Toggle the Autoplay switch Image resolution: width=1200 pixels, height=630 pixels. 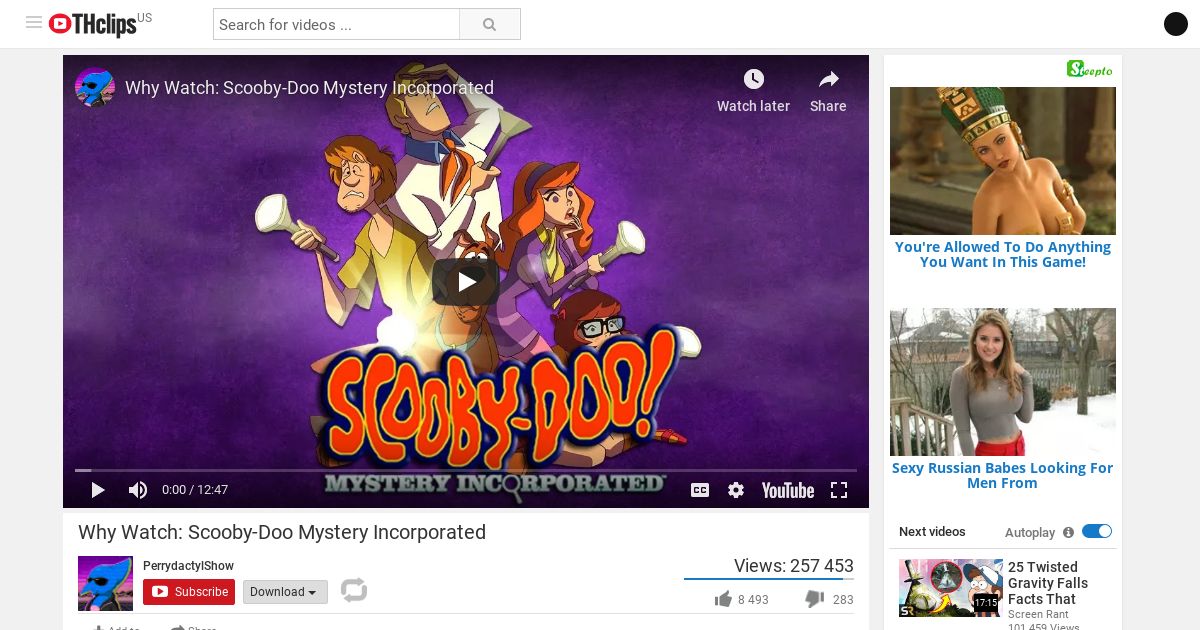pos(1097,532)
